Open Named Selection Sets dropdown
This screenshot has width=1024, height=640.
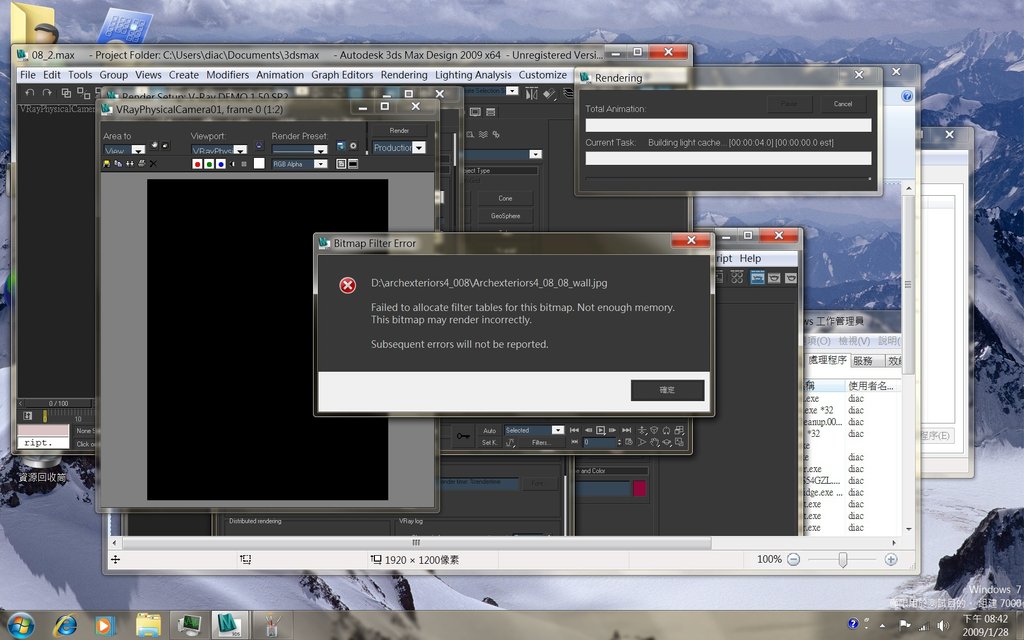(x=512, y=91)
